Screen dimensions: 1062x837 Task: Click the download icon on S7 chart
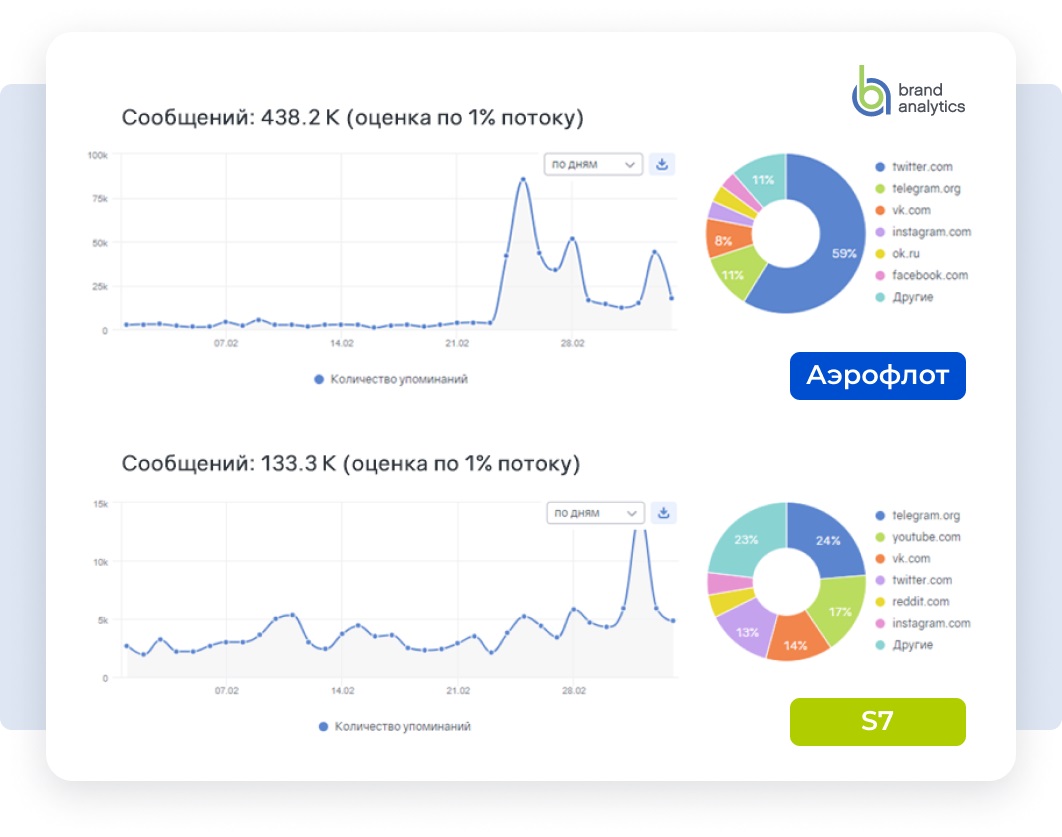(x=664, y=513)
